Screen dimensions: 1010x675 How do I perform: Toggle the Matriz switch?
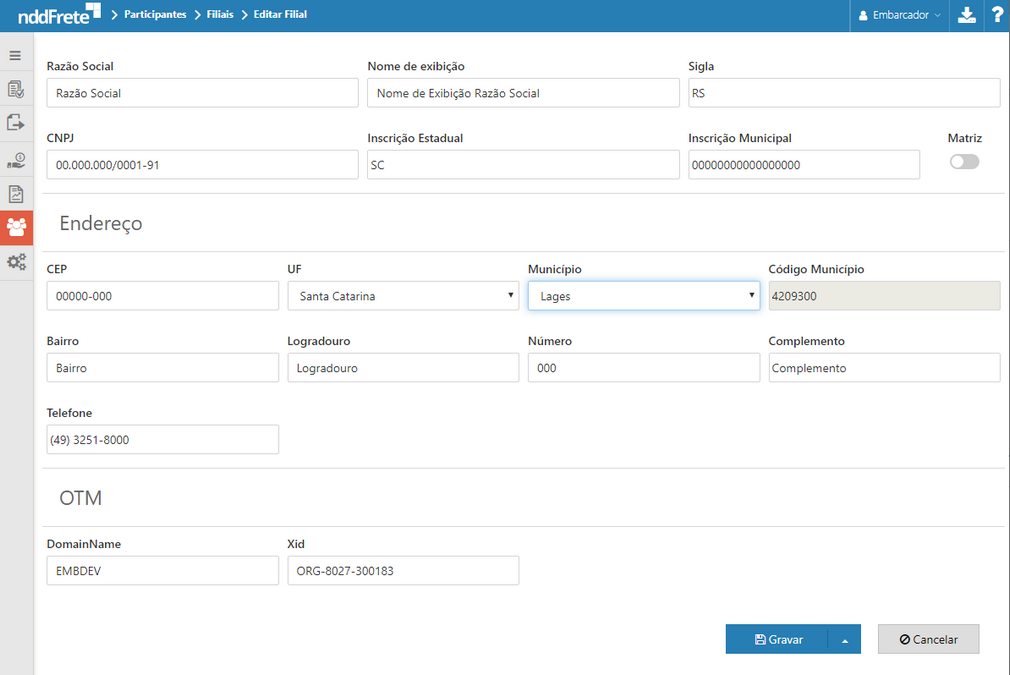(964, 162)
